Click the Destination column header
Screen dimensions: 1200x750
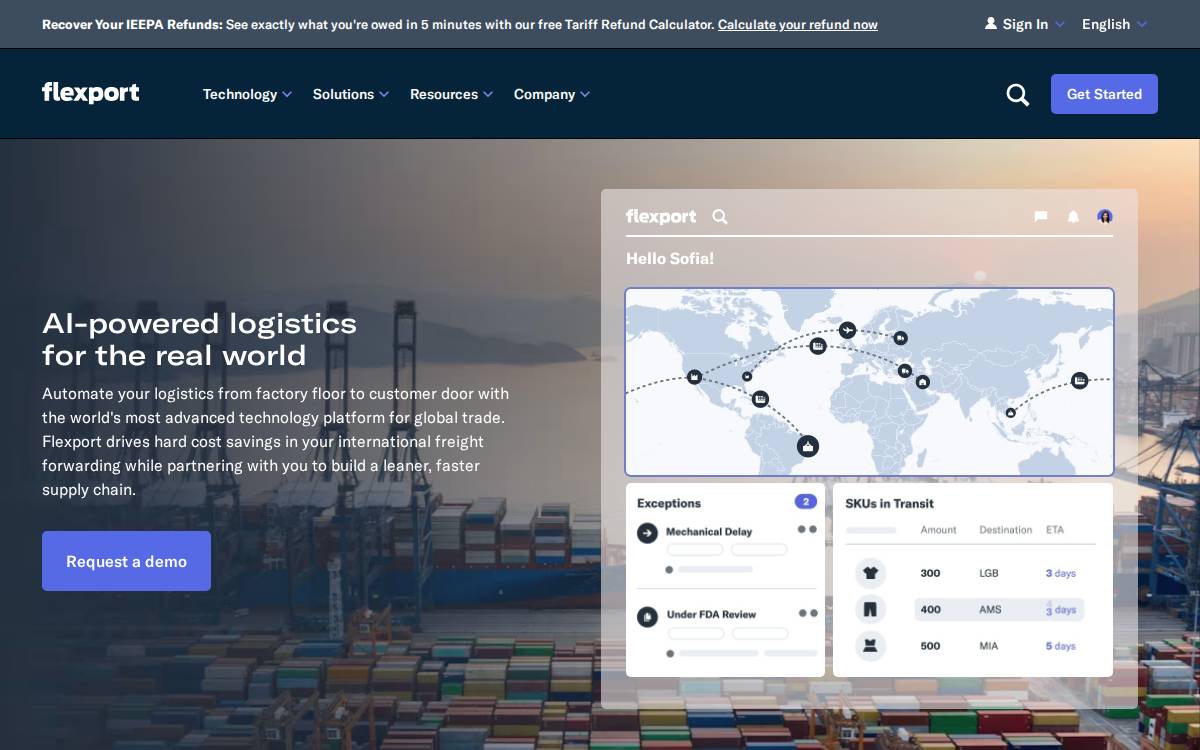[1005, 530]
